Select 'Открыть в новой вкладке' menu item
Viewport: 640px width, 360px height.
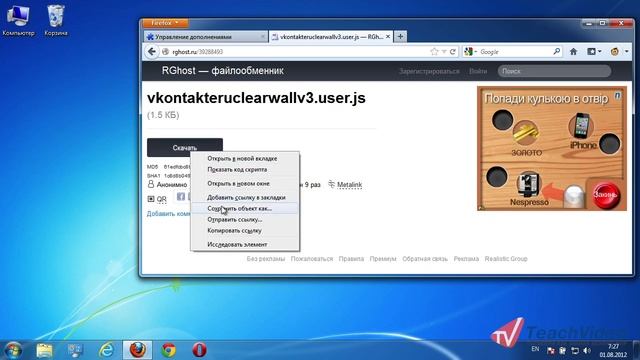tap(245, 158)
